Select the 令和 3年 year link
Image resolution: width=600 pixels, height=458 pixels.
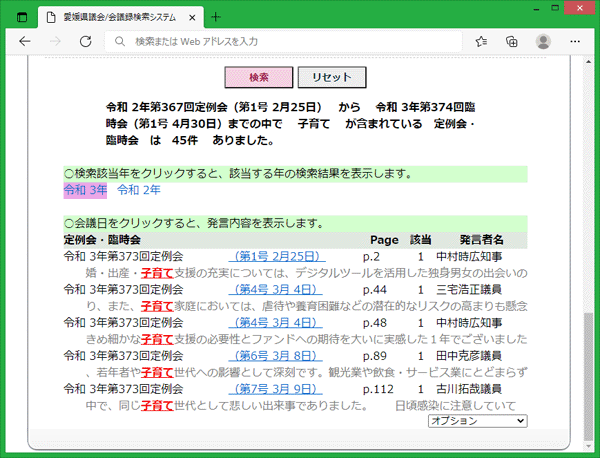click(x=85, y=190)
